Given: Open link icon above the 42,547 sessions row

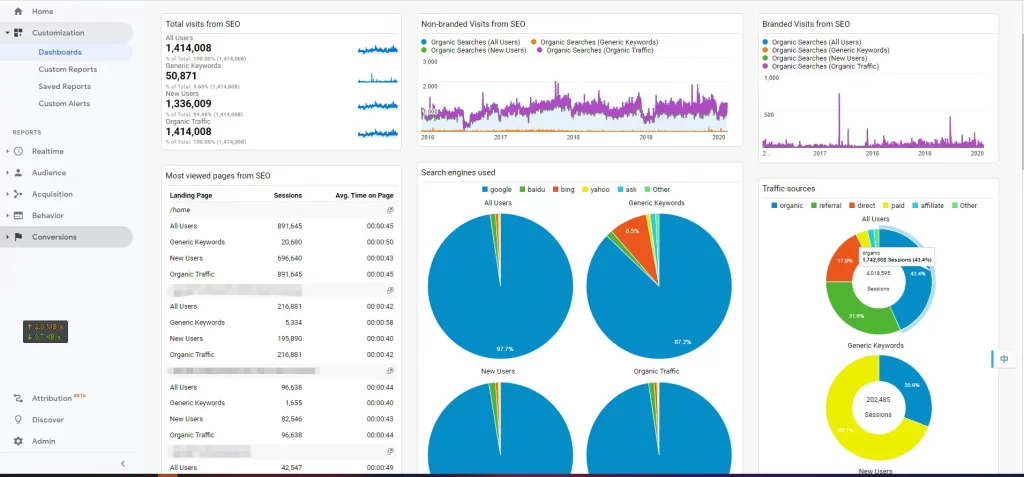Looking at the screenshot, I should 390,451.
